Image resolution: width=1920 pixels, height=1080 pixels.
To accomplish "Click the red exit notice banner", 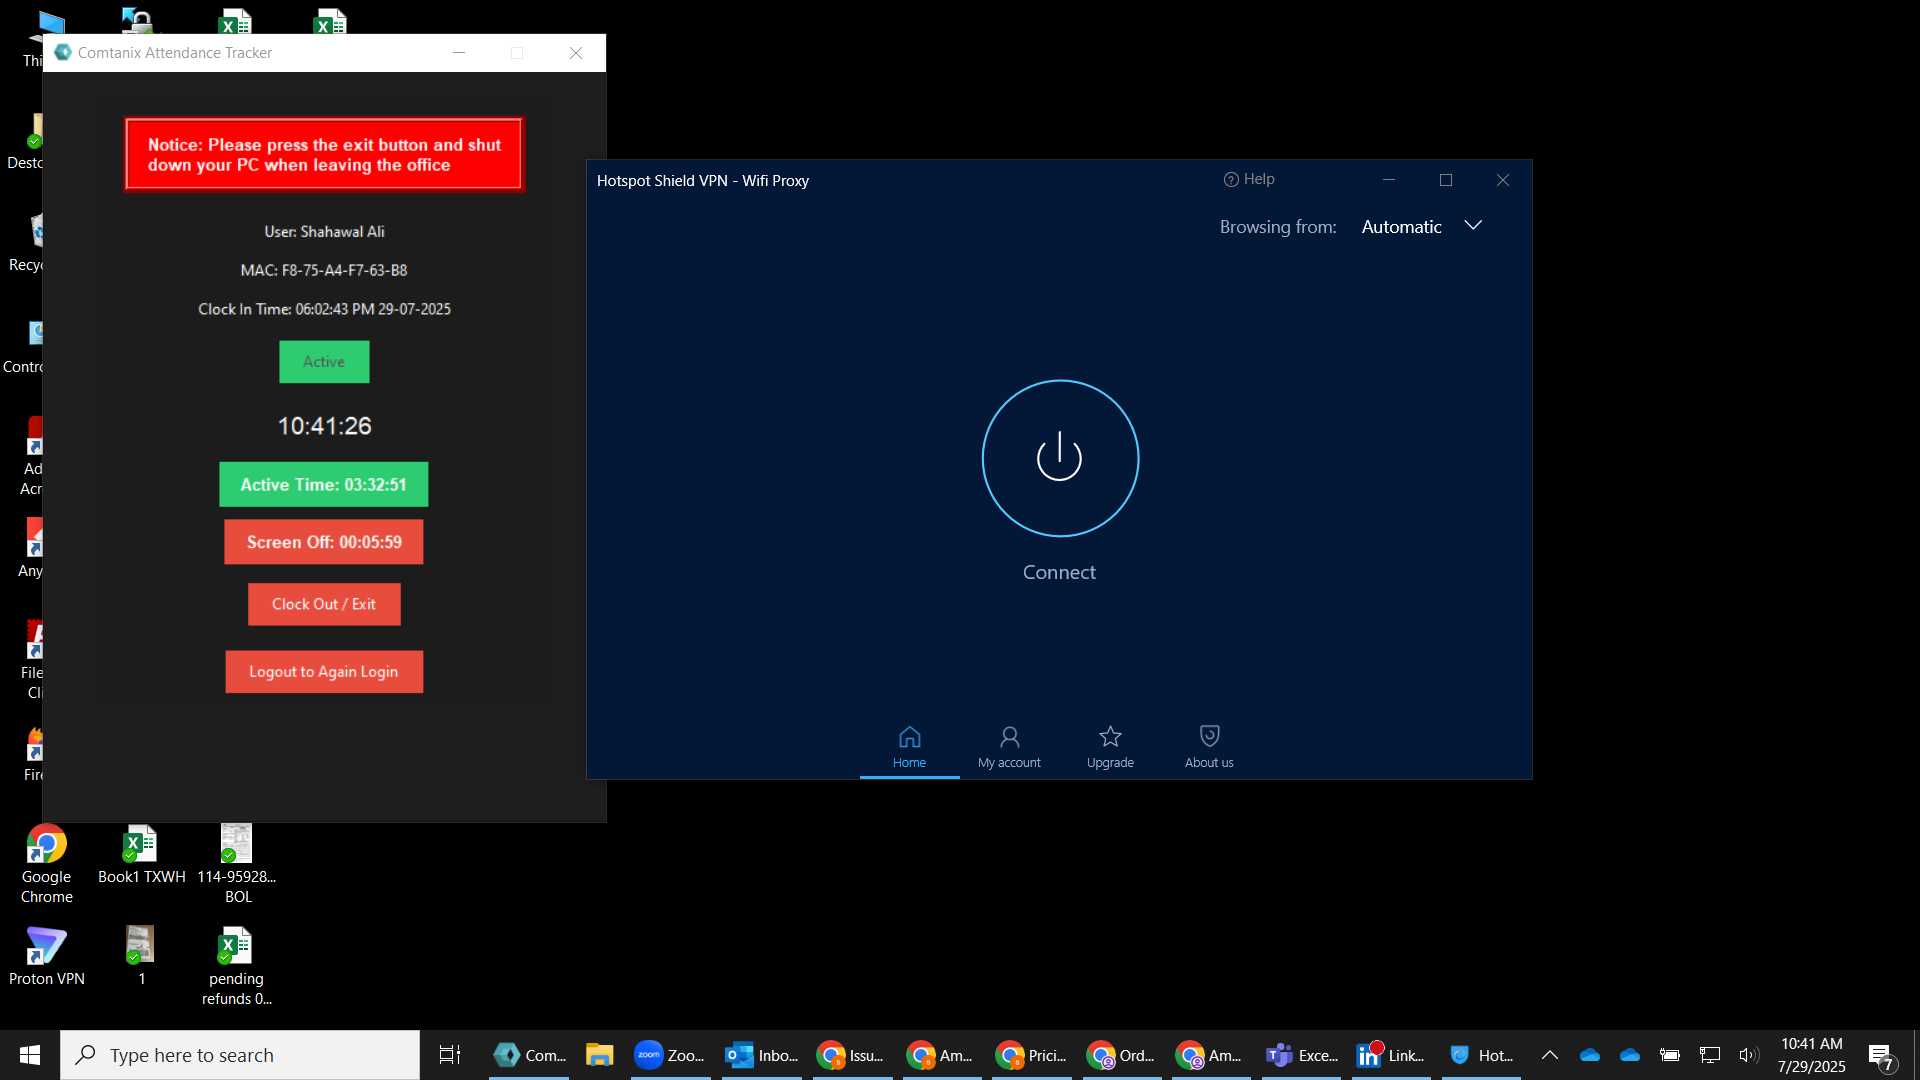I will (x=324, y=155).
